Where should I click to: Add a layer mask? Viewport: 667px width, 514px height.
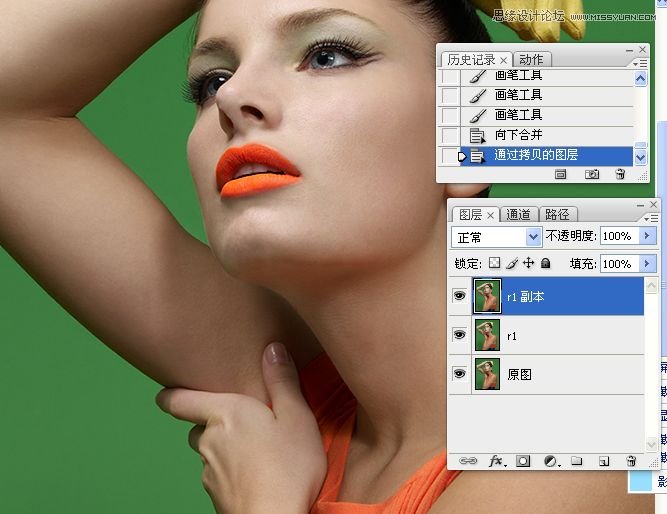[x=523, y=461]
